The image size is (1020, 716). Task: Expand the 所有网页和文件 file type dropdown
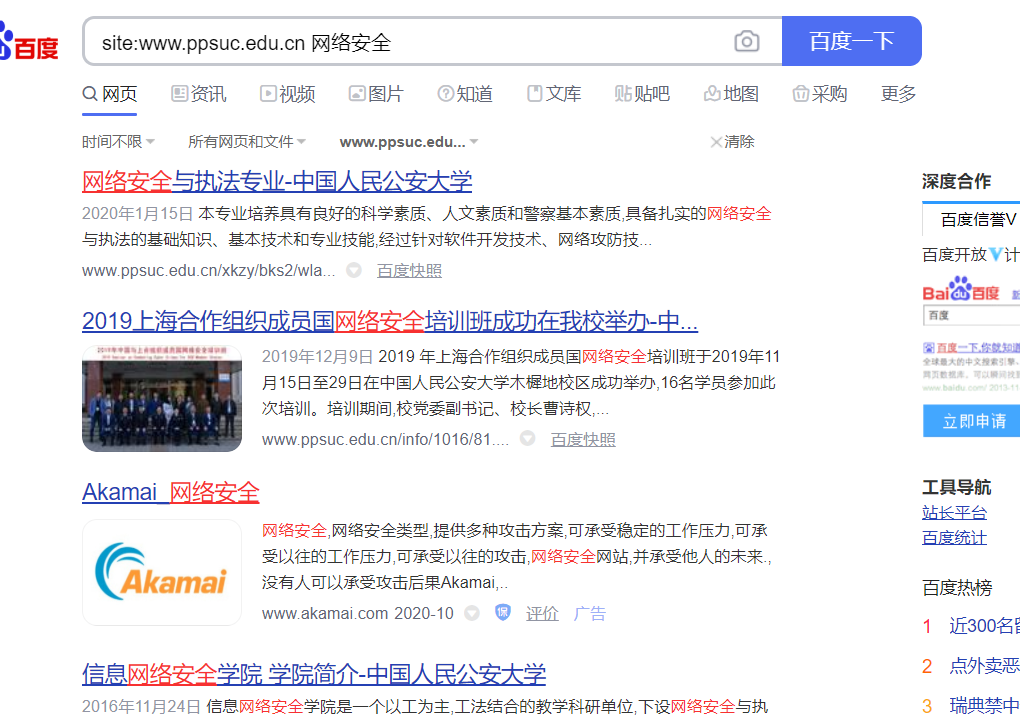247,142
